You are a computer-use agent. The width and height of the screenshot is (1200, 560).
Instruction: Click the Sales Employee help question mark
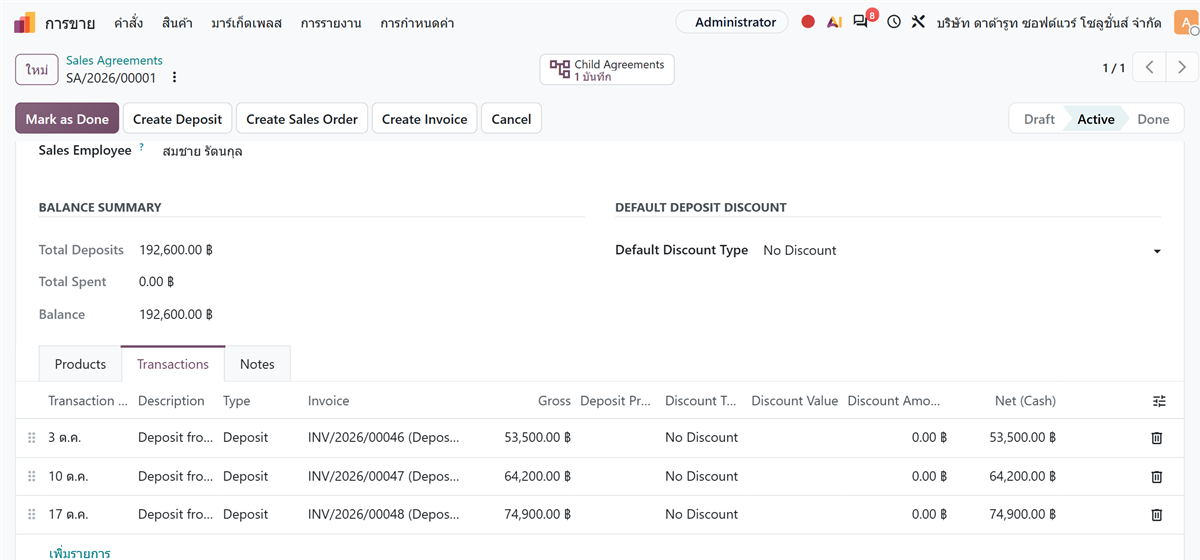(142, 148)
